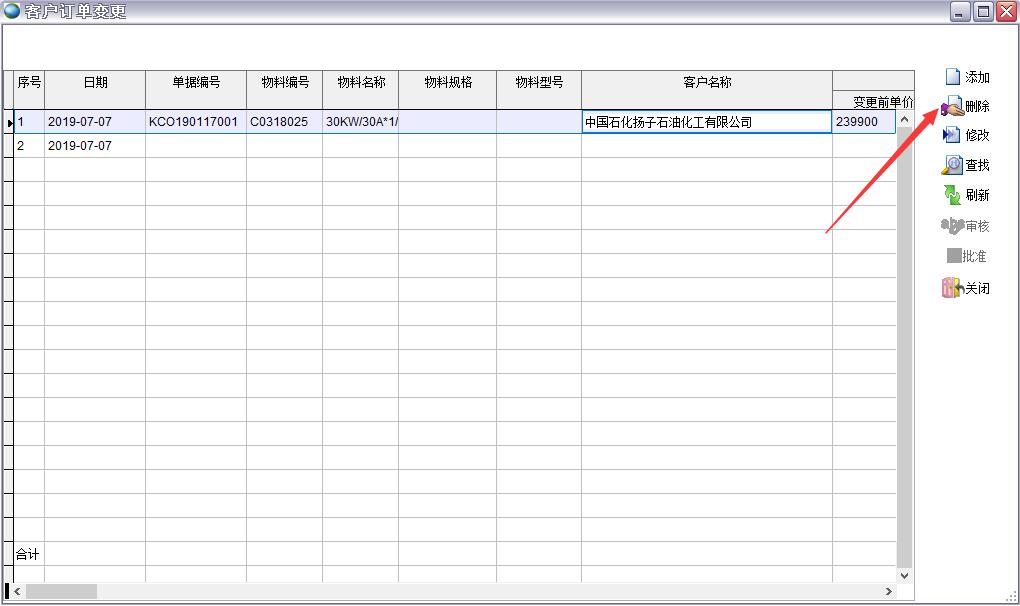Click the 物料编号 column header

tap(285, 83)
